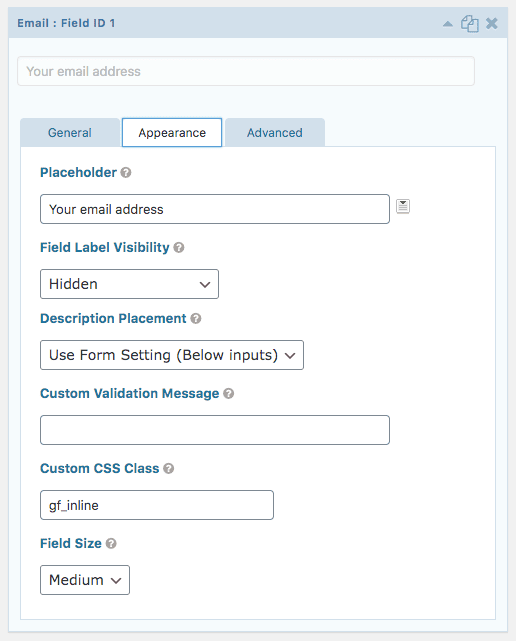Click the 'Custom CSS Class' label
This screenshot has height=641, width=516.
click(100, 468)
